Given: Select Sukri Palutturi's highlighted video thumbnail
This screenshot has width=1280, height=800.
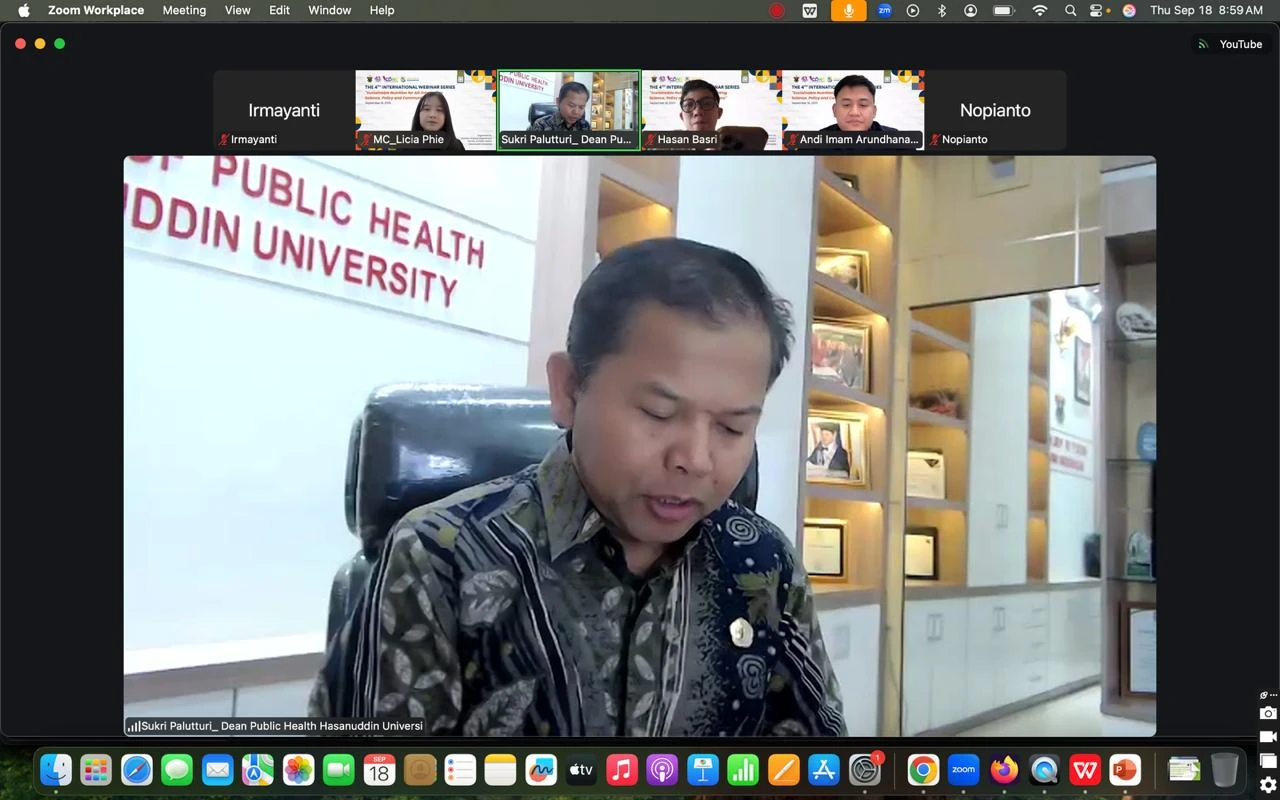Looking at the screenshot, I should click(x=568, y=110).
